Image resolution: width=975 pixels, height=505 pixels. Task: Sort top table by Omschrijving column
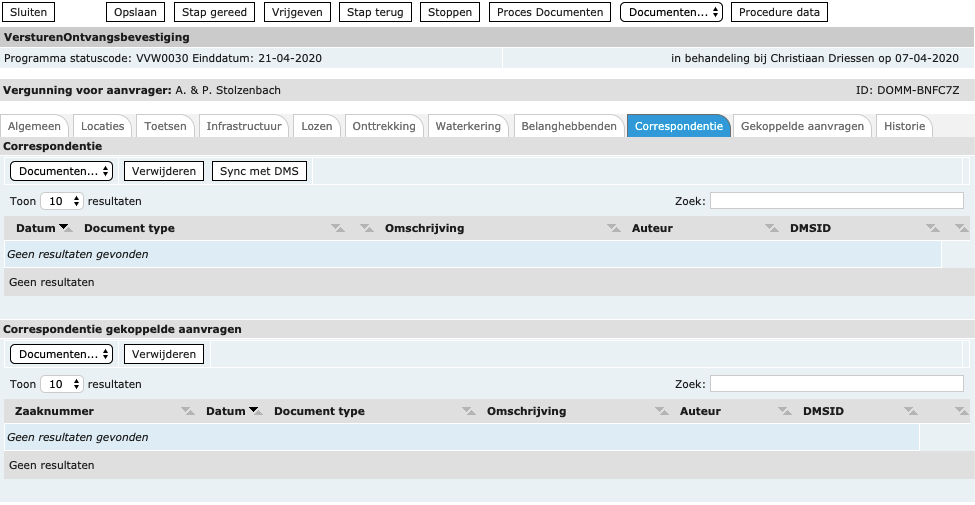click(424, 228)
